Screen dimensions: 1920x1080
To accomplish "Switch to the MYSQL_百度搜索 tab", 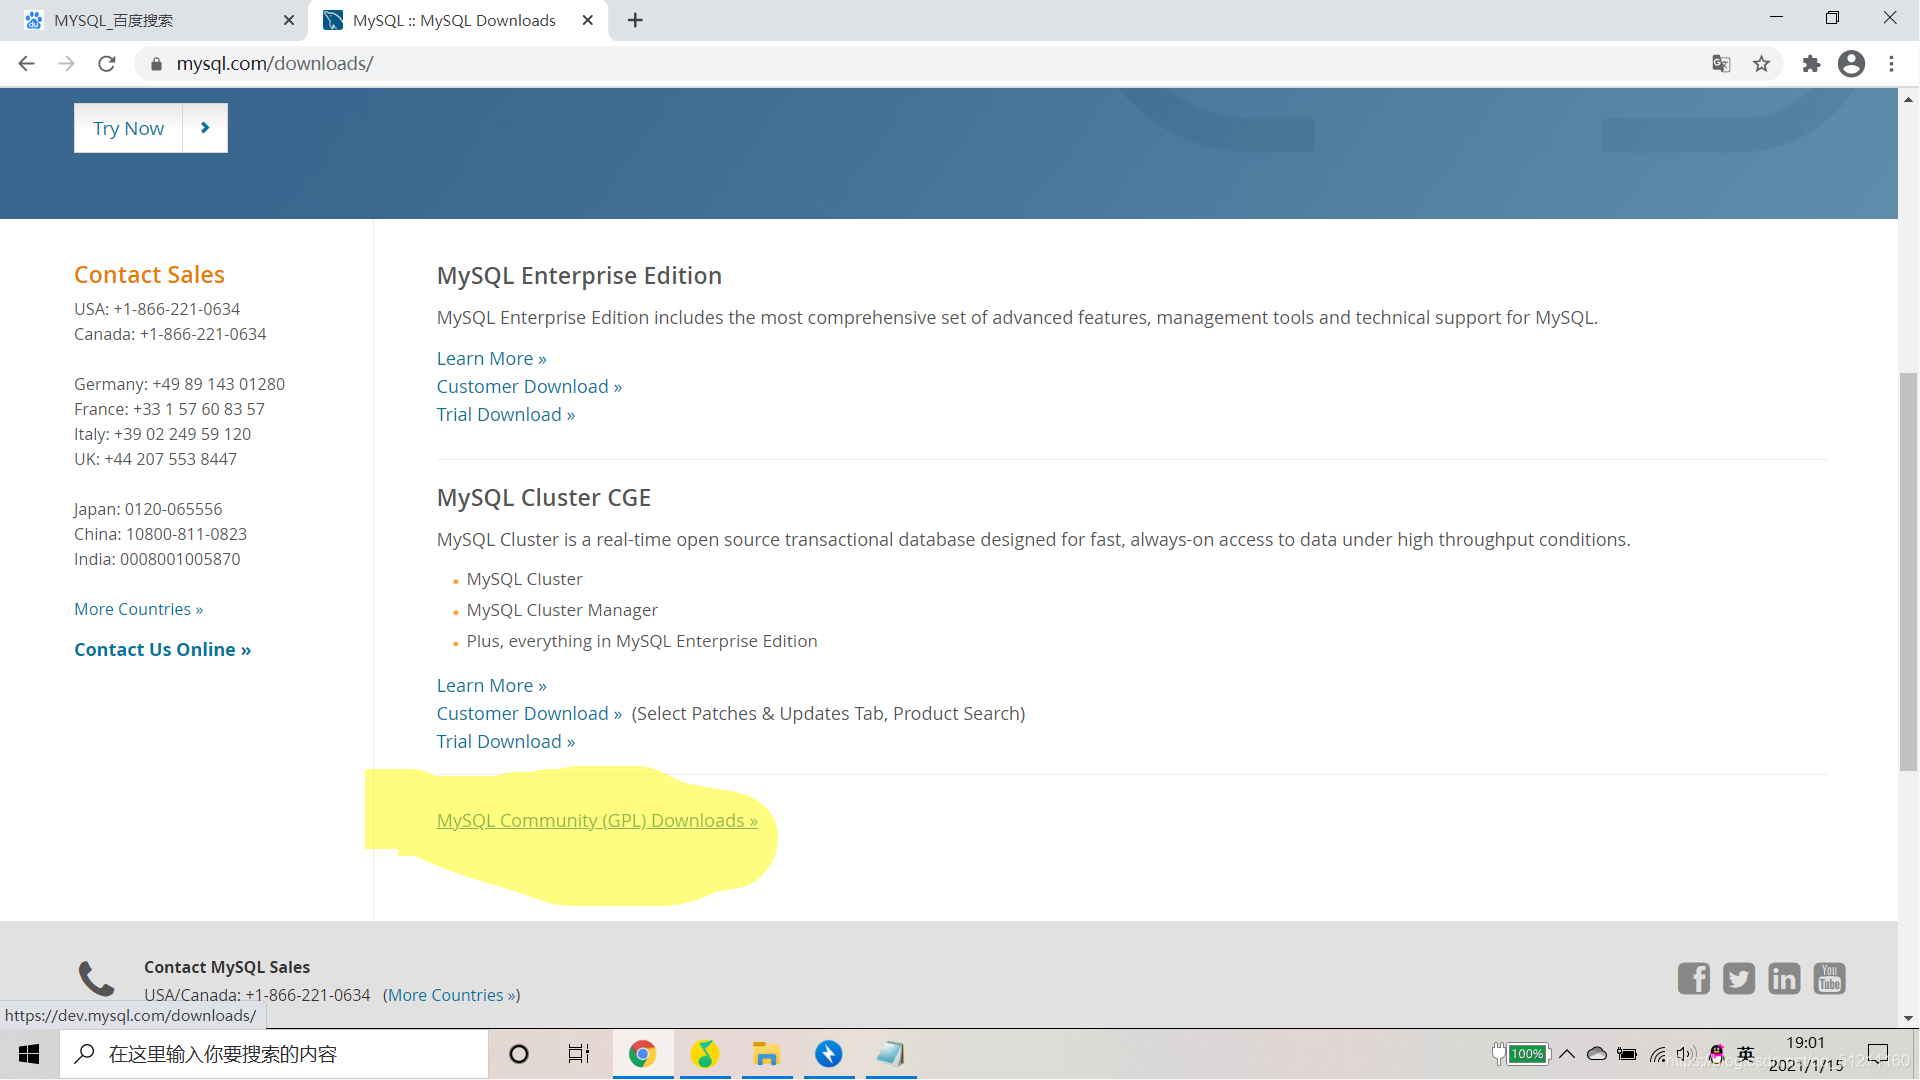I will [x=155, y=20].
